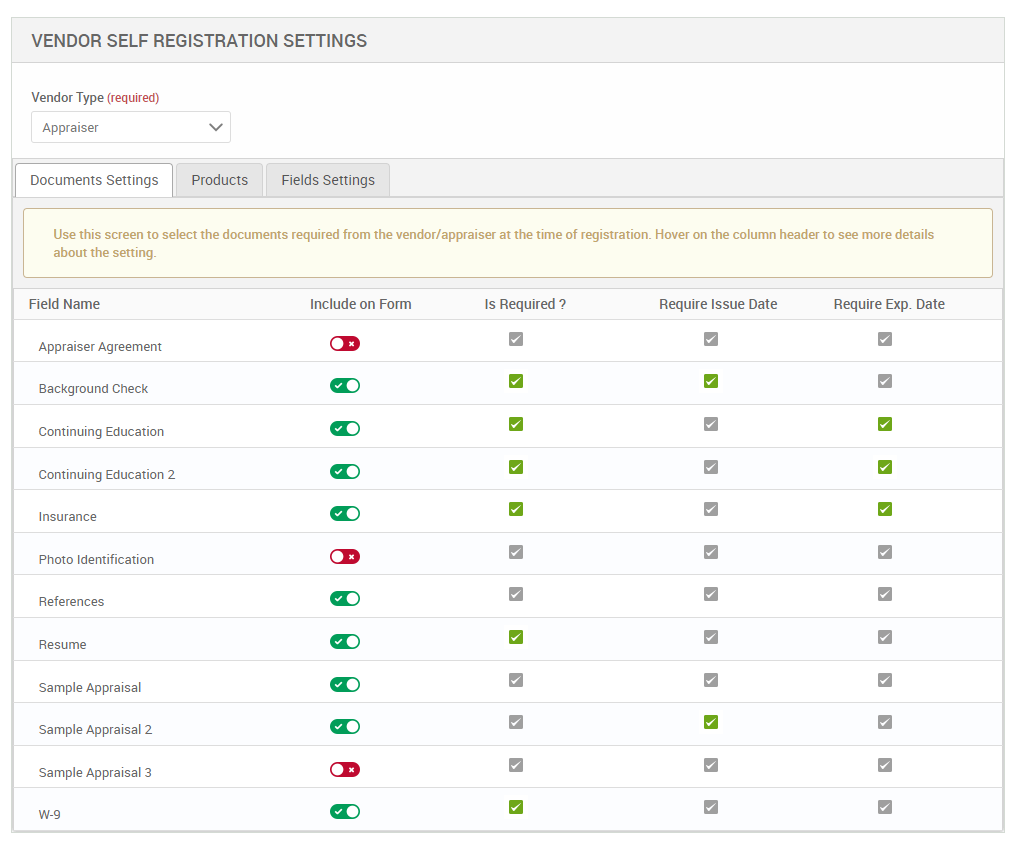This screenshot has height=843, width=1020.
Task: Uncheck Is Required for Resume
Action: [516, 637]
